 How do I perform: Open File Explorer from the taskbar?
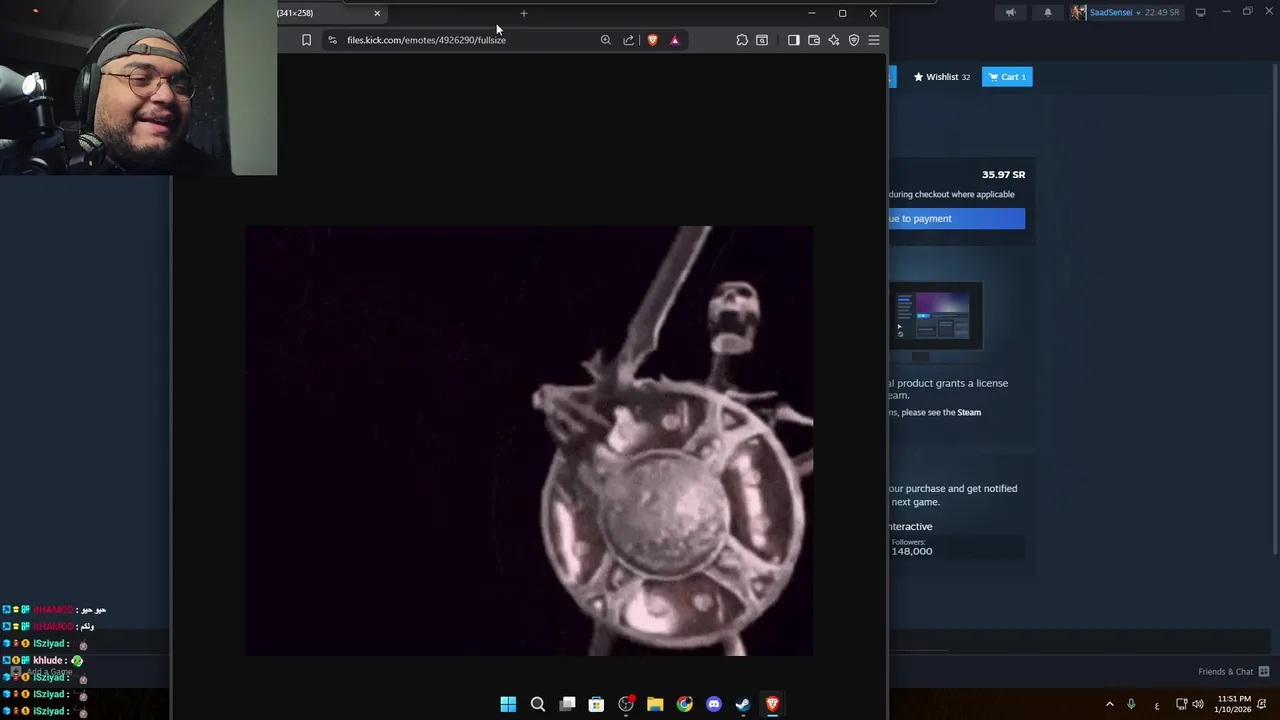pyautogui.click(x=655, y=704)
